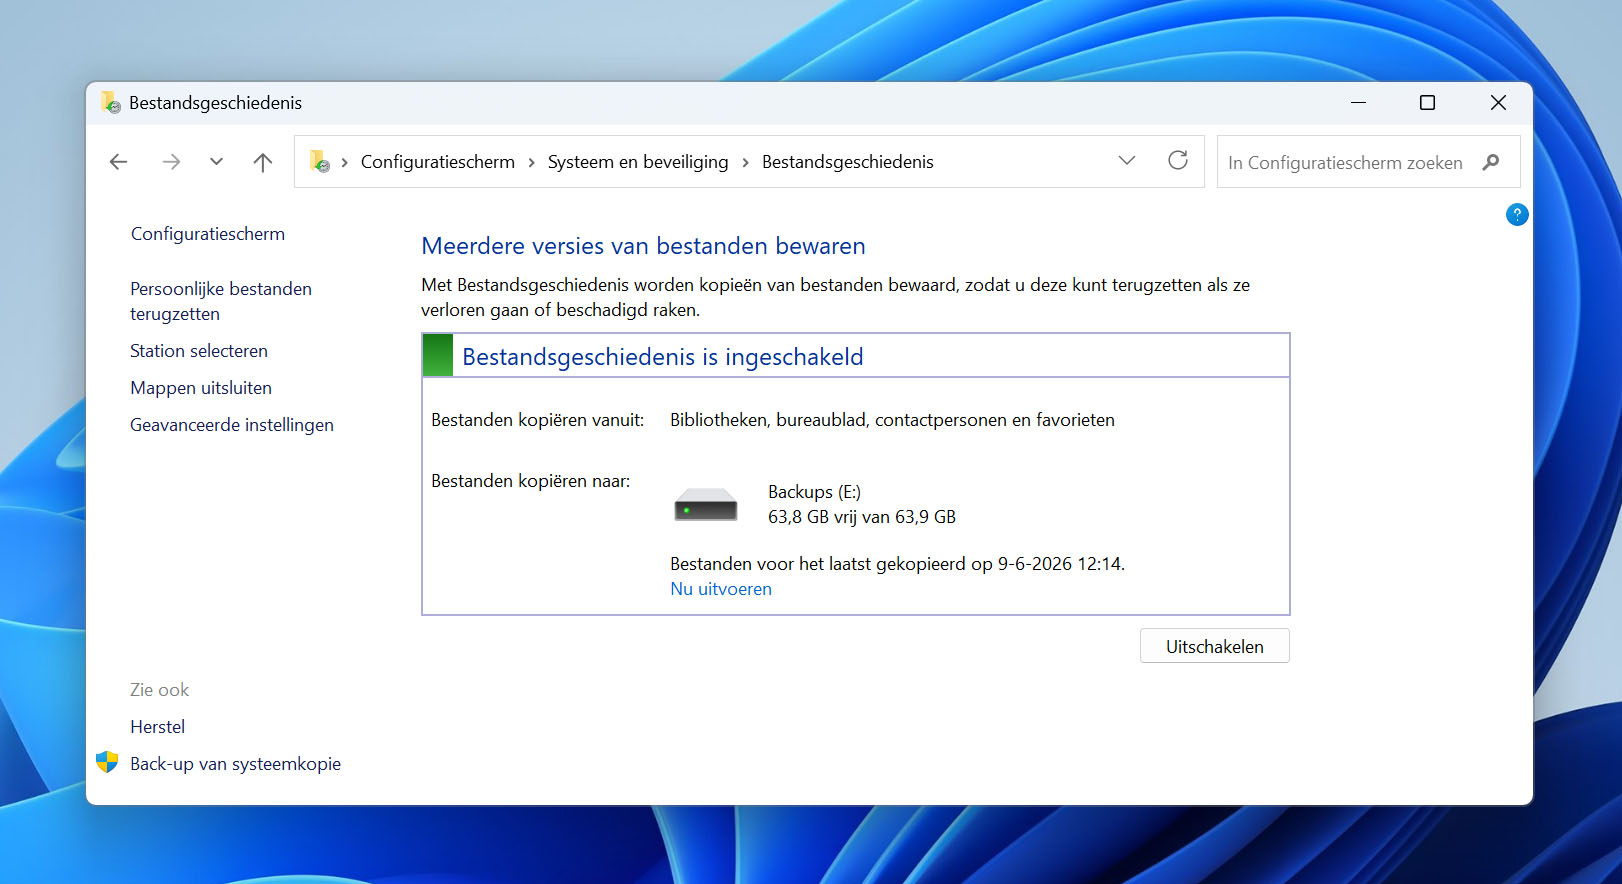Image resolution: width=1622 pixels, height=884 pixels.
Task: Click the last copied date text 9-6-2026
Action: point(1035,564)
